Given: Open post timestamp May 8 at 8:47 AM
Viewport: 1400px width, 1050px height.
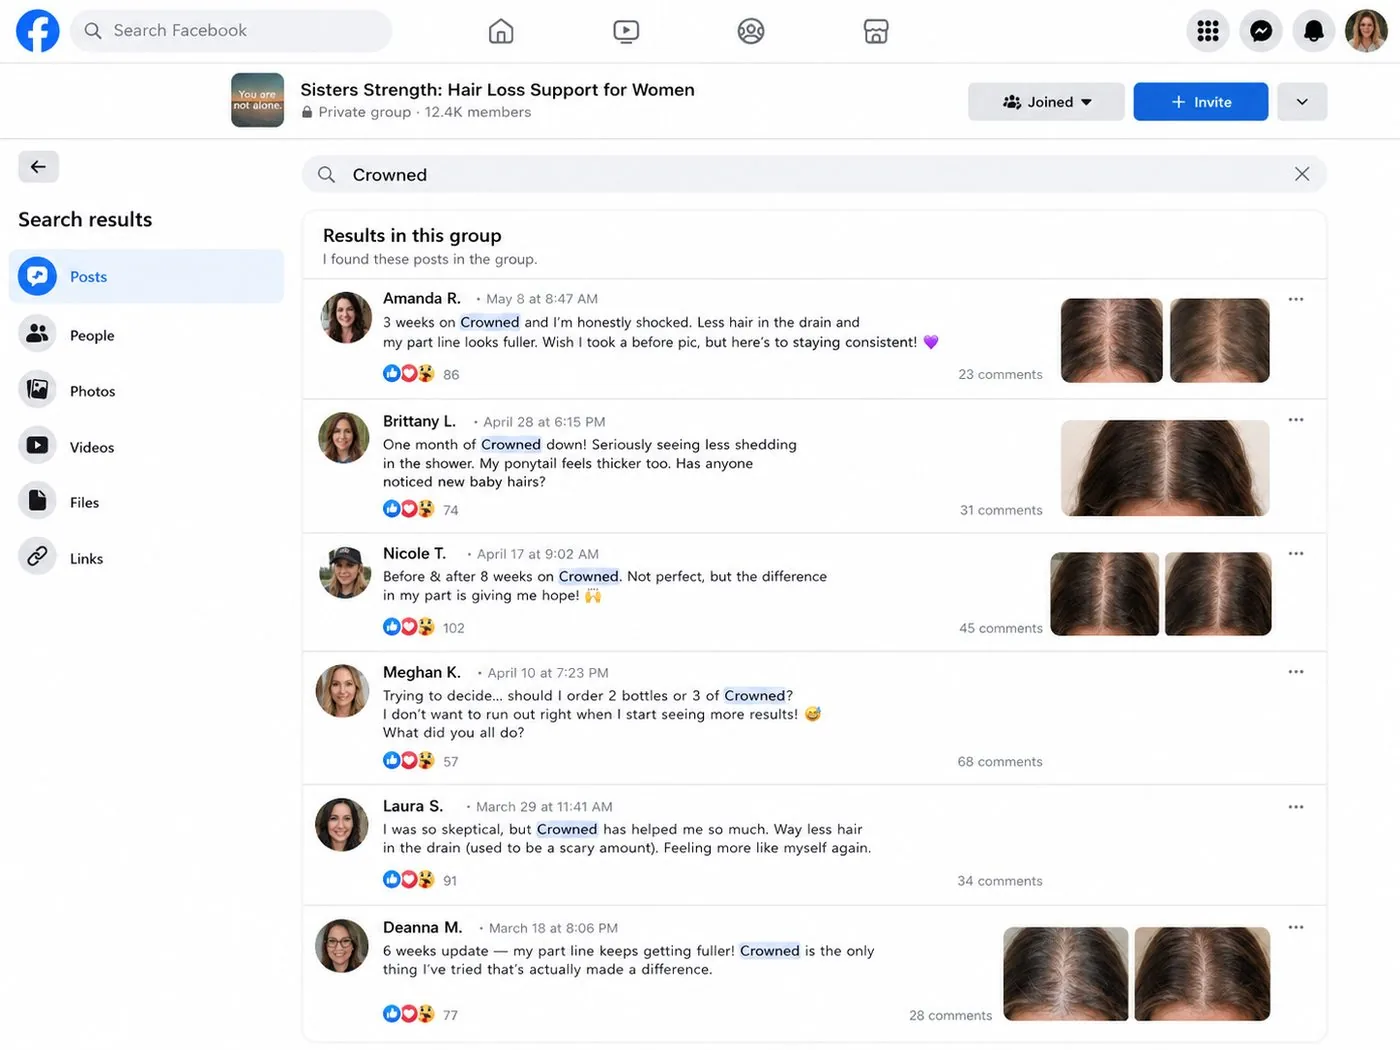Looking at the screenshot, I should click(542, 299).
